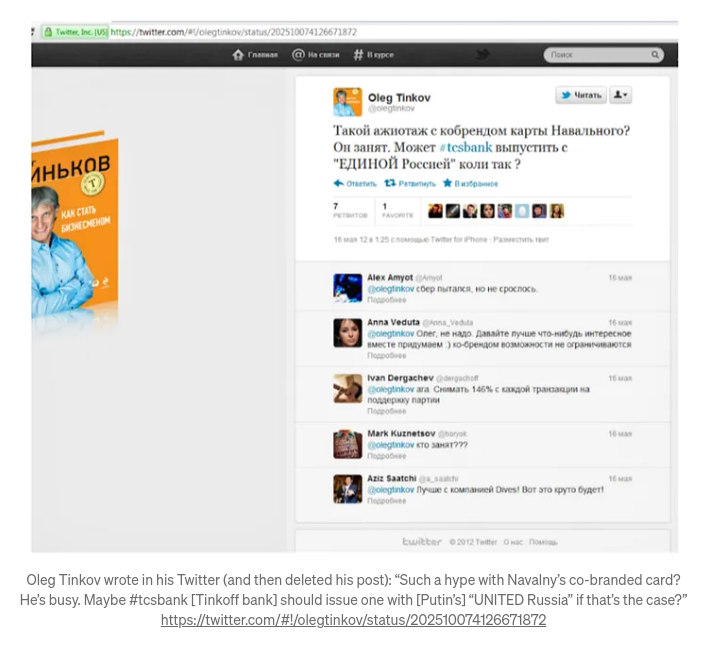Open the В курсе hashtag tab
722x656 pixels.
click(373, 55)
